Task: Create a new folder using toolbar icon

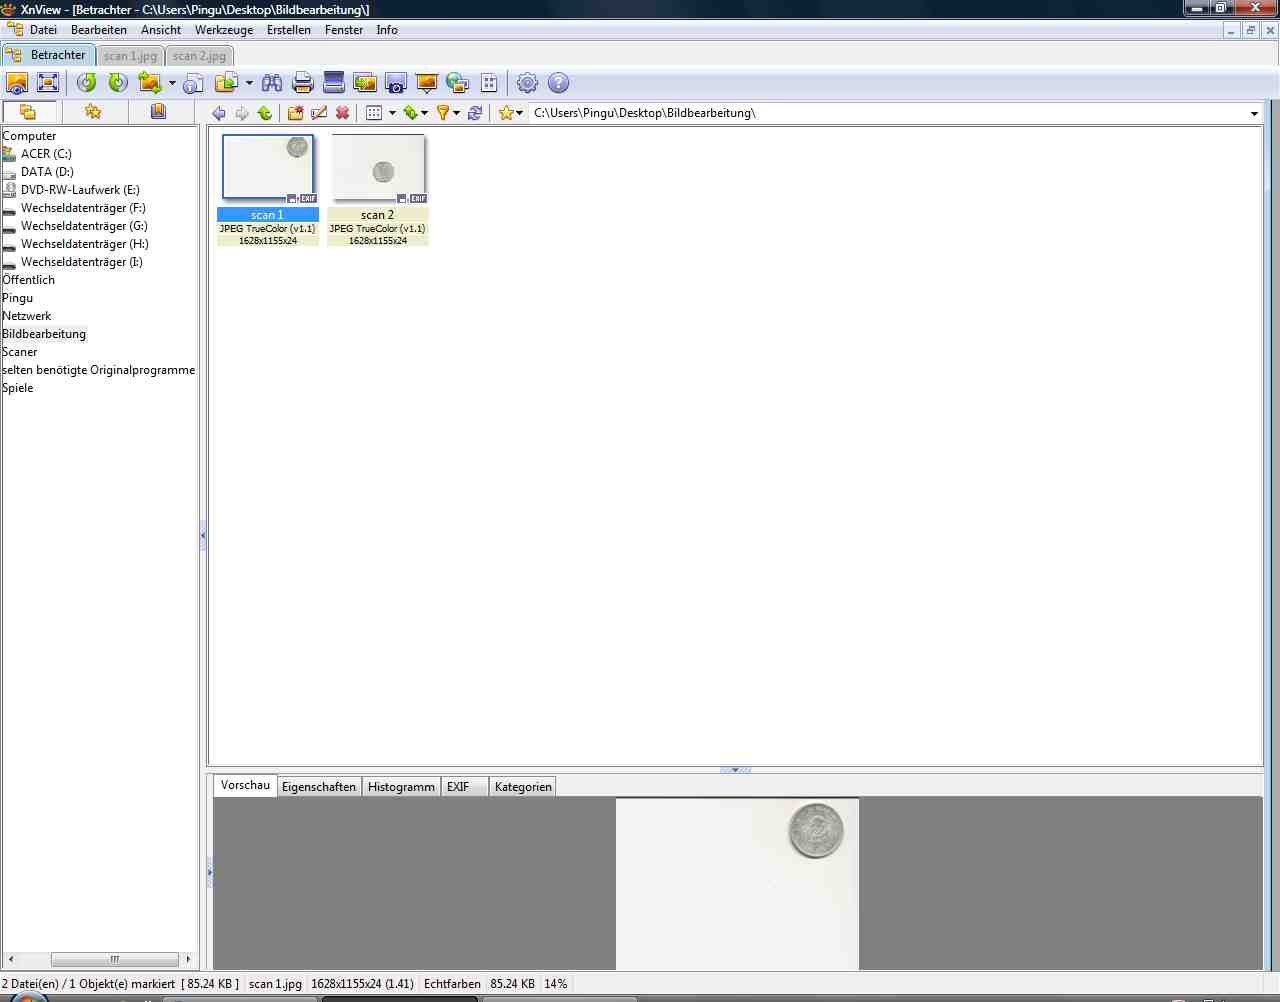Action: coord(295,113)
